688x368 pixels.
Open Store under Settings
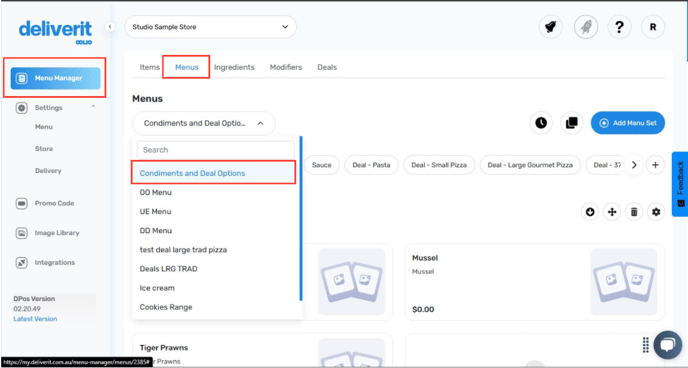click(44, 149)
